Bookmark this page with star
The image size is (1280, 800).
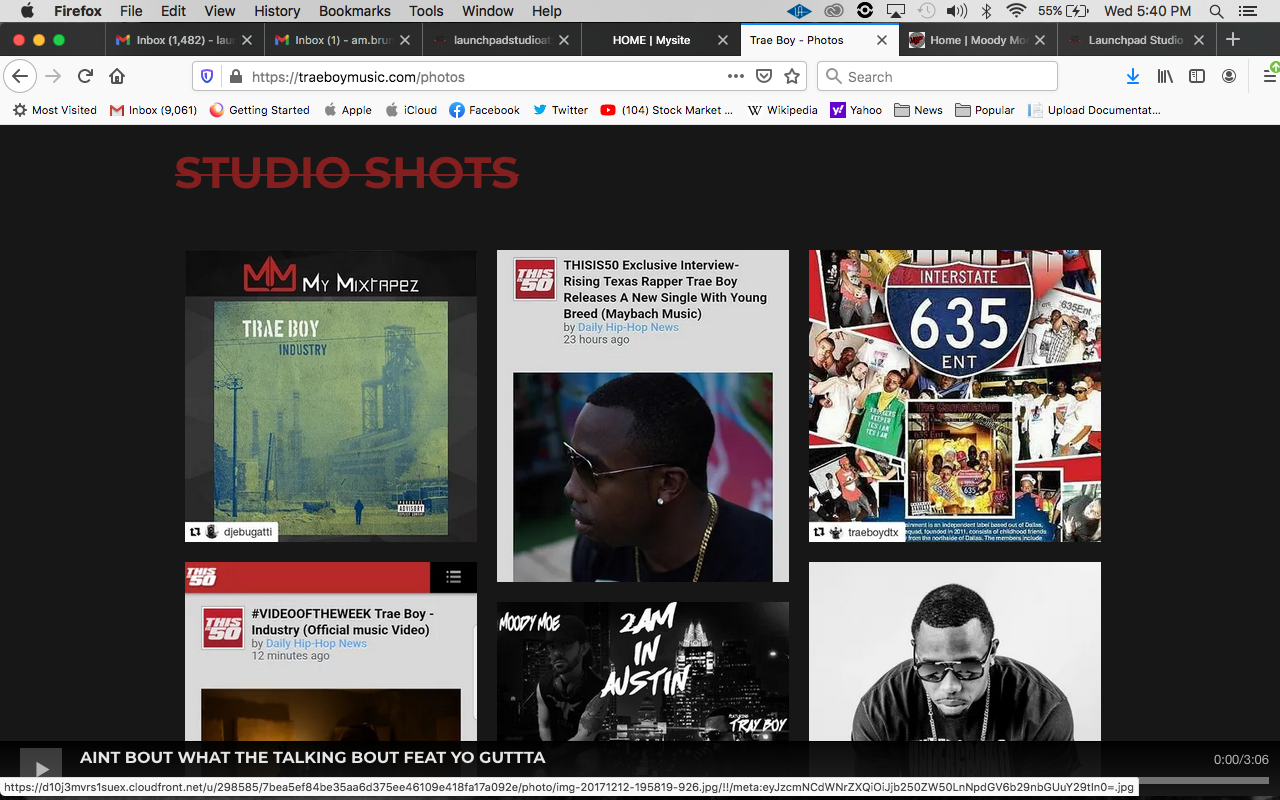[x=792, y=76]
